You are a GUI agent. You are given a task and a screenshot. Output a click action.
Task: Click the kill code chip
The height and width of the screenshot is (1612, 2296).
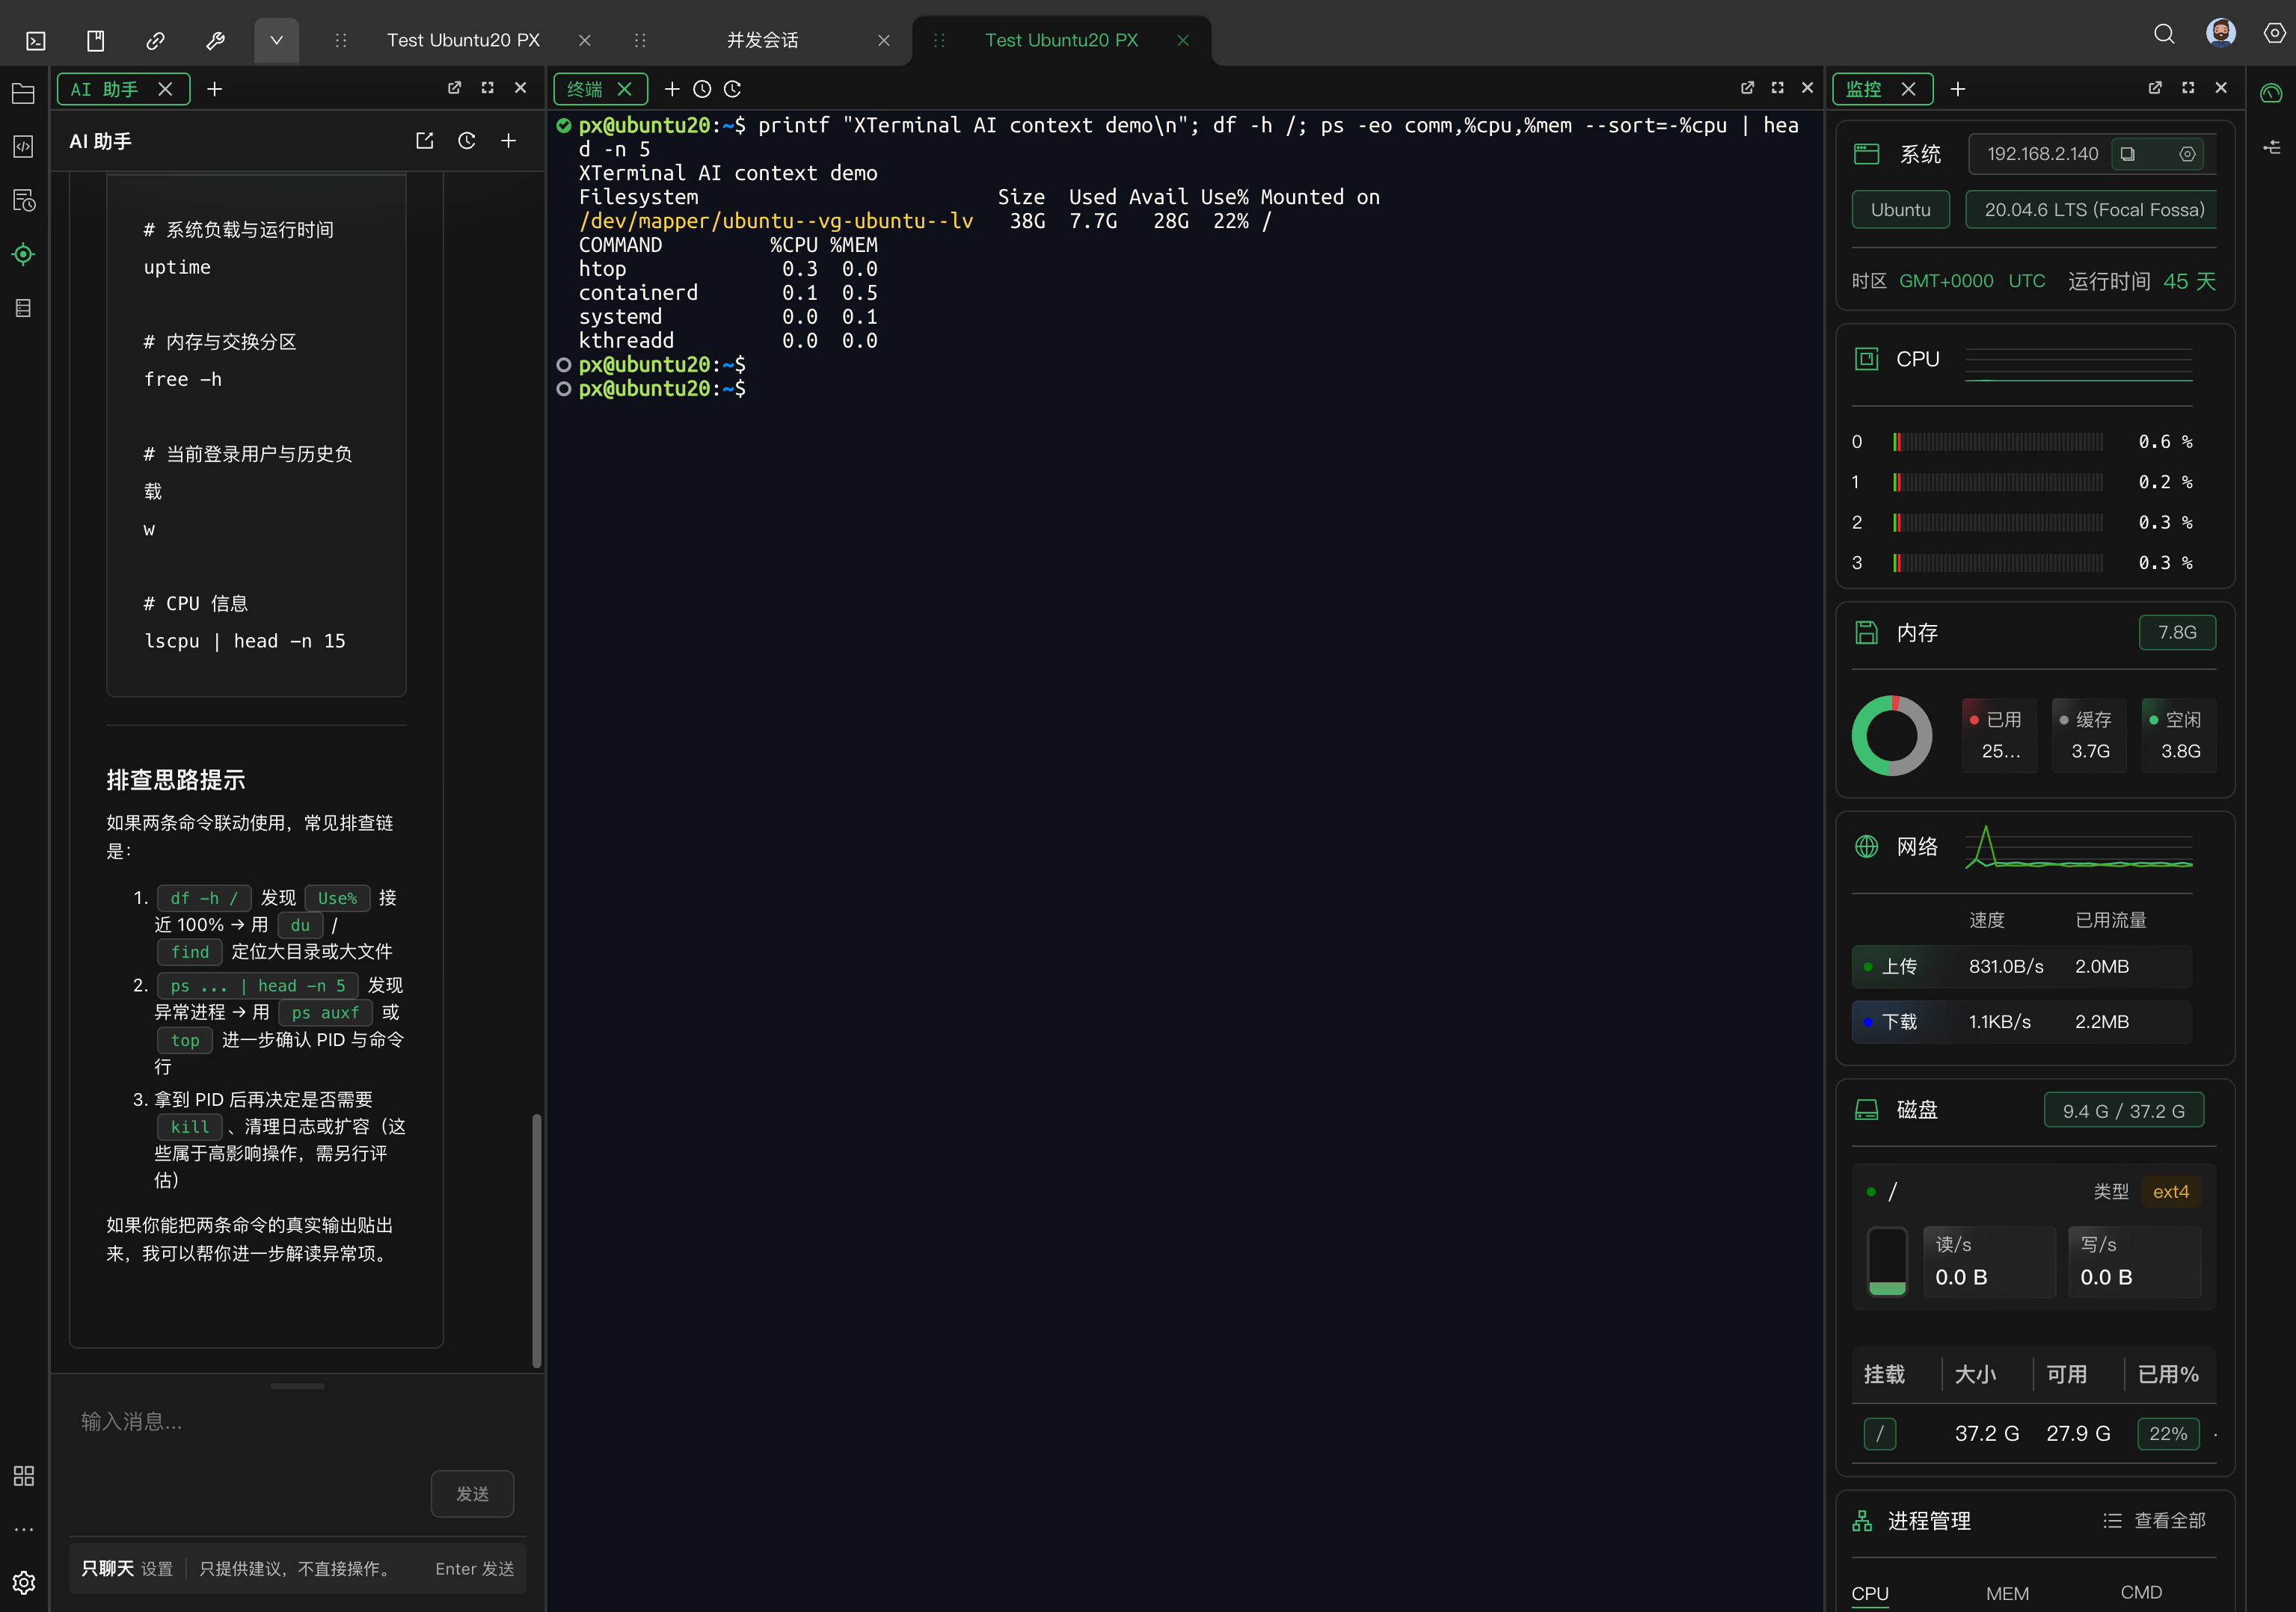tap(190, 1127)
